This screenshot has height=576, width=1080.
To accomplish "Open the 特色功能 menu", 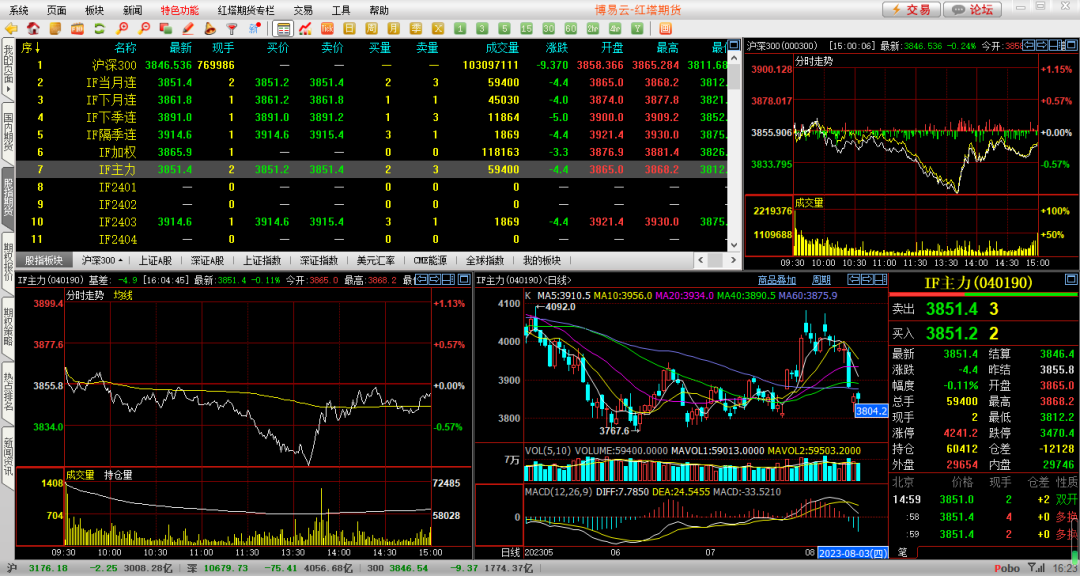I will click(179, 9).
